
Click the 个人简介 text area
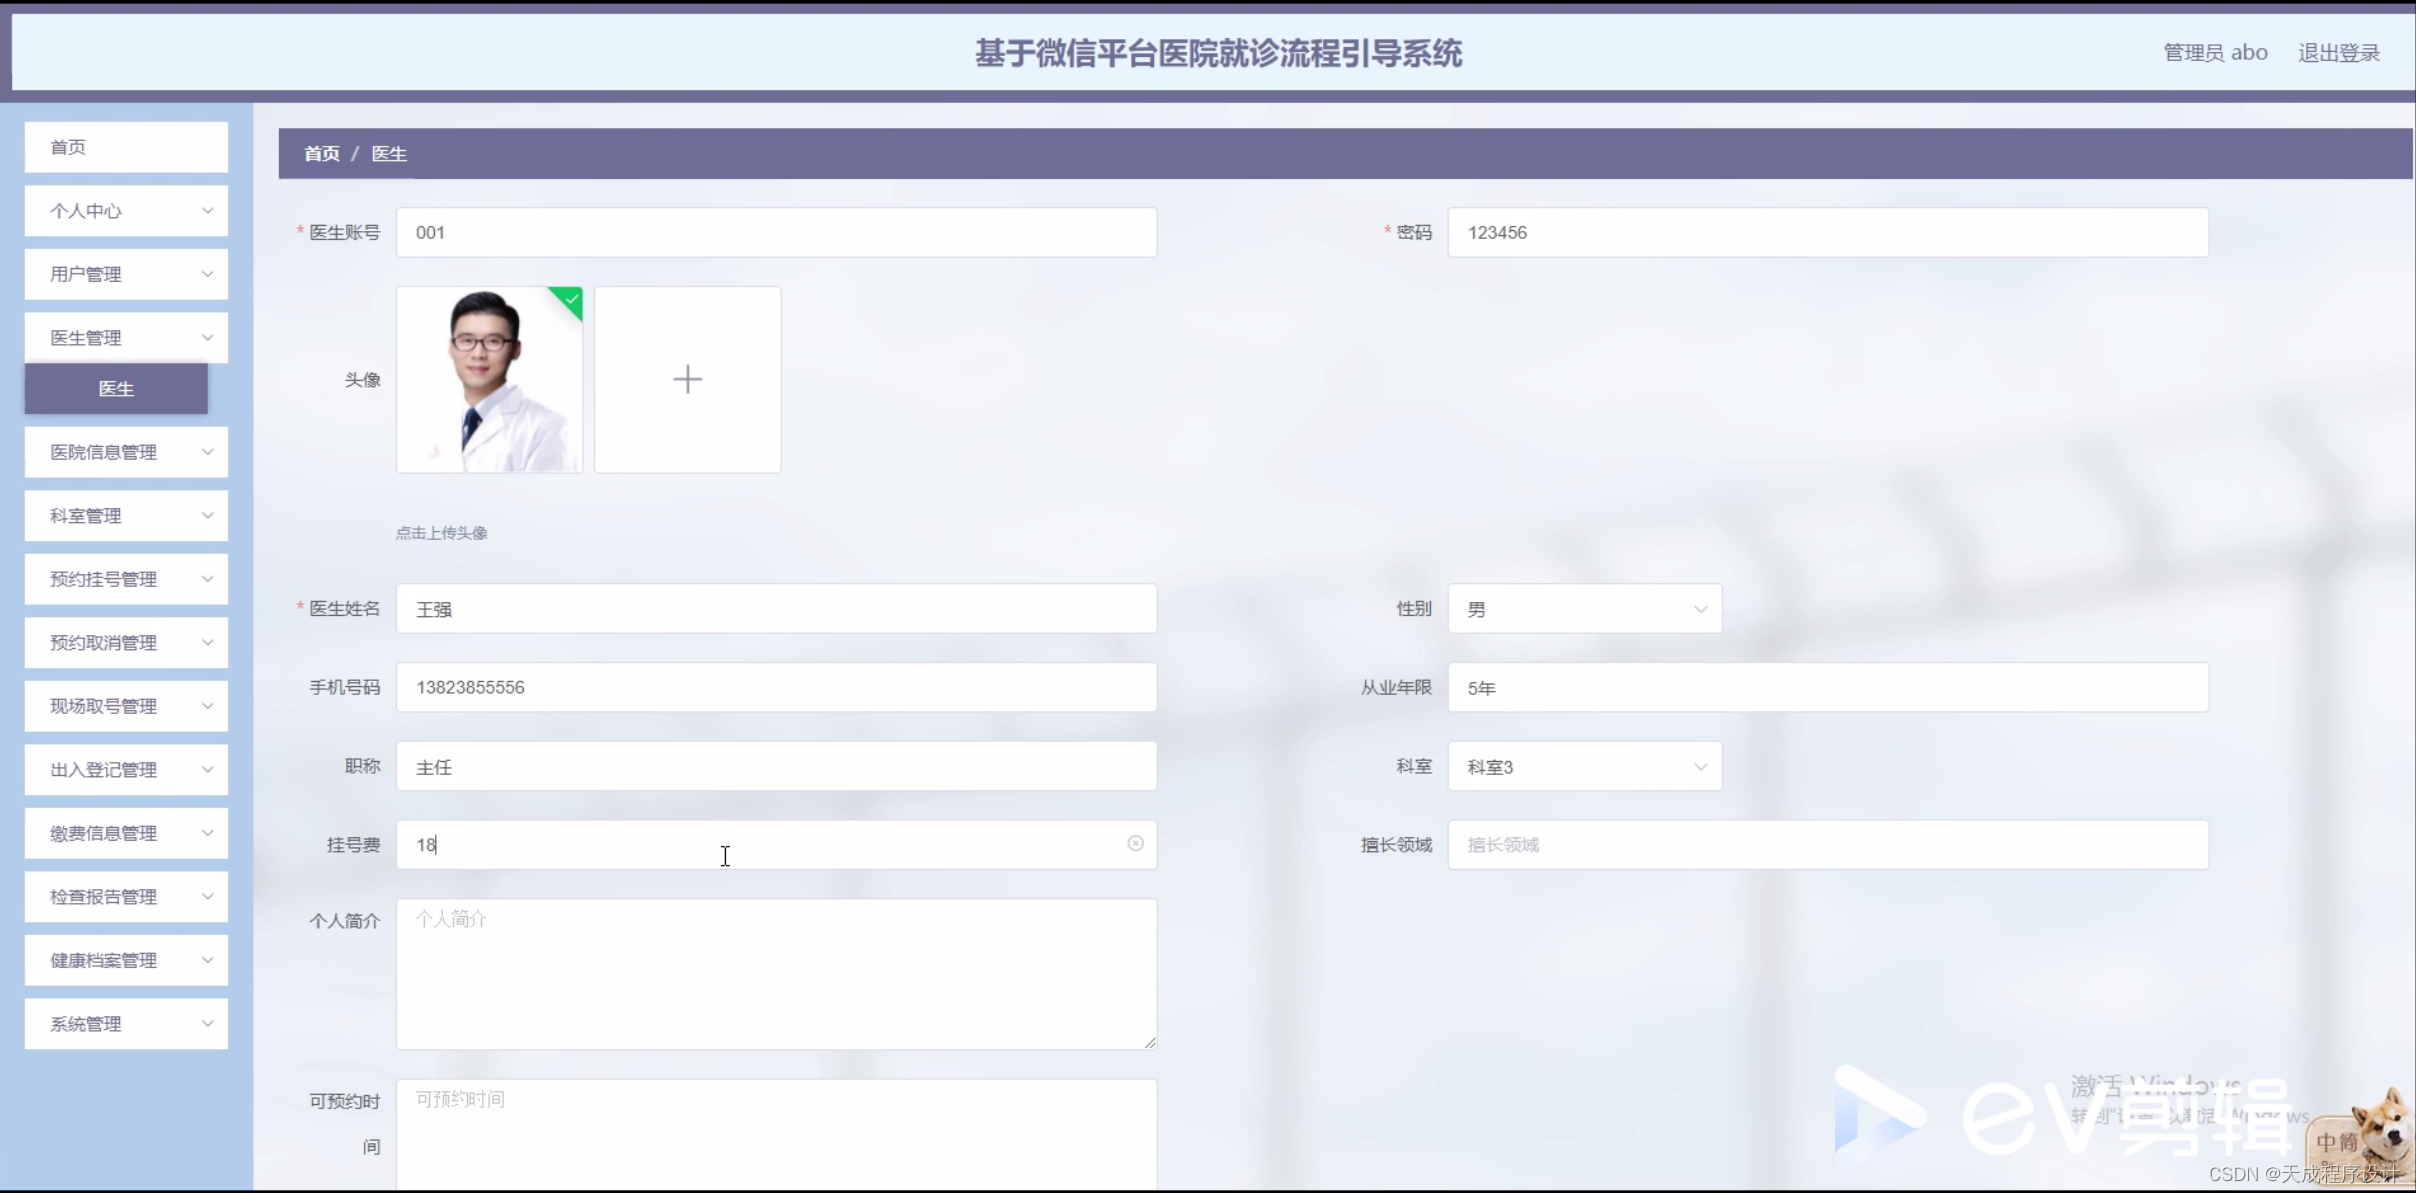(775, 975)
